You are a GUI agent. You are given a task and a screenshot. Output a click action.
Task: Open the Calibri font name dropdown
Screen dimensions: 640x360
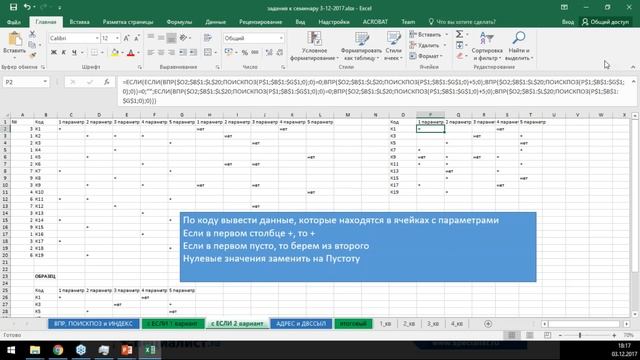click(97, 38)
